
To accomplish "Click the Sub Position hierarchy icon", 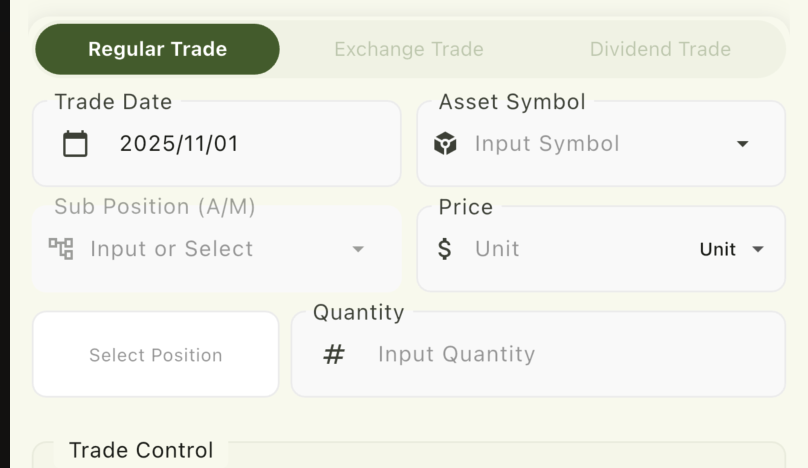I will [x=61, y=249].
